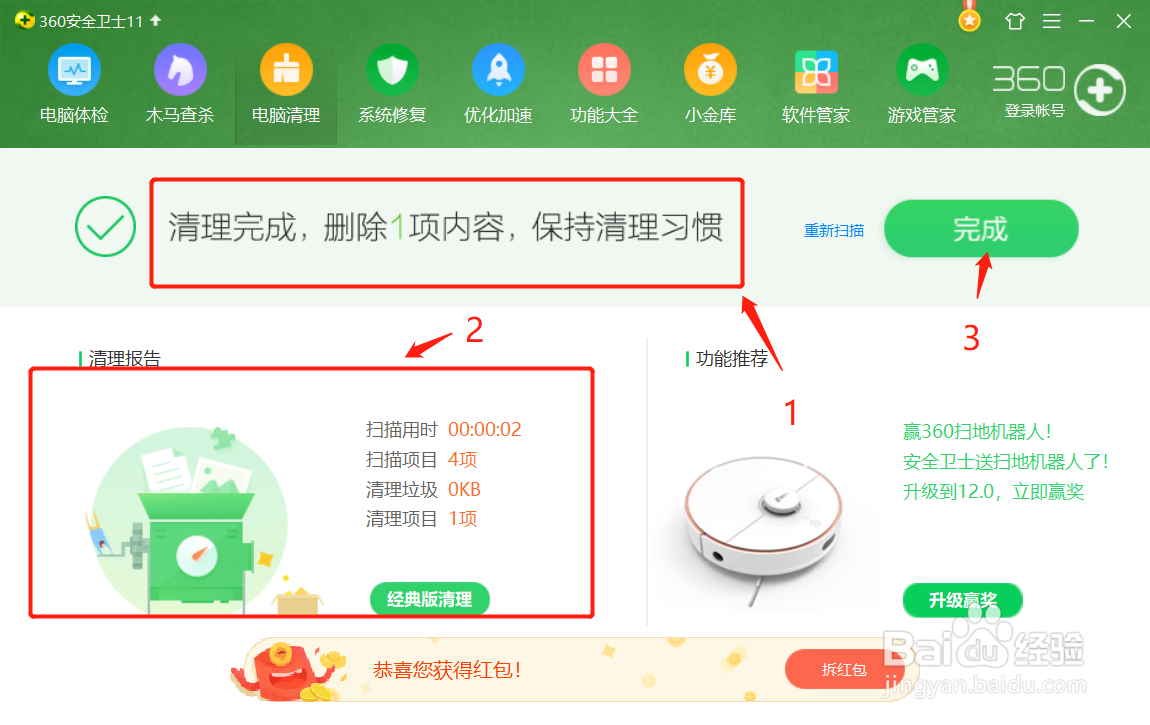Click the 经典版清理 button
Viewport: 1150px width, 725px height.
[x=430, y=599]
